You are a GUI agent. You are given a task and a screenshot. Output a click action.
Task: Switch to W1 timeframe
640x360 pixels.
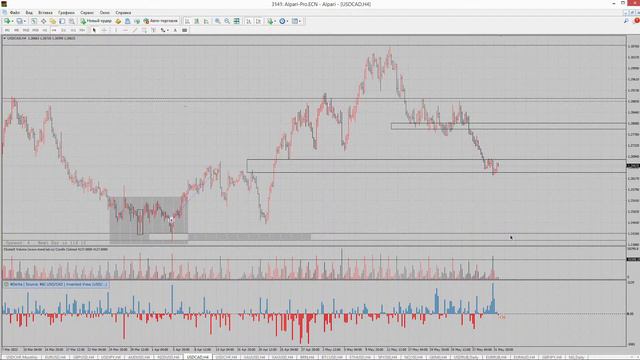[73, 30]
